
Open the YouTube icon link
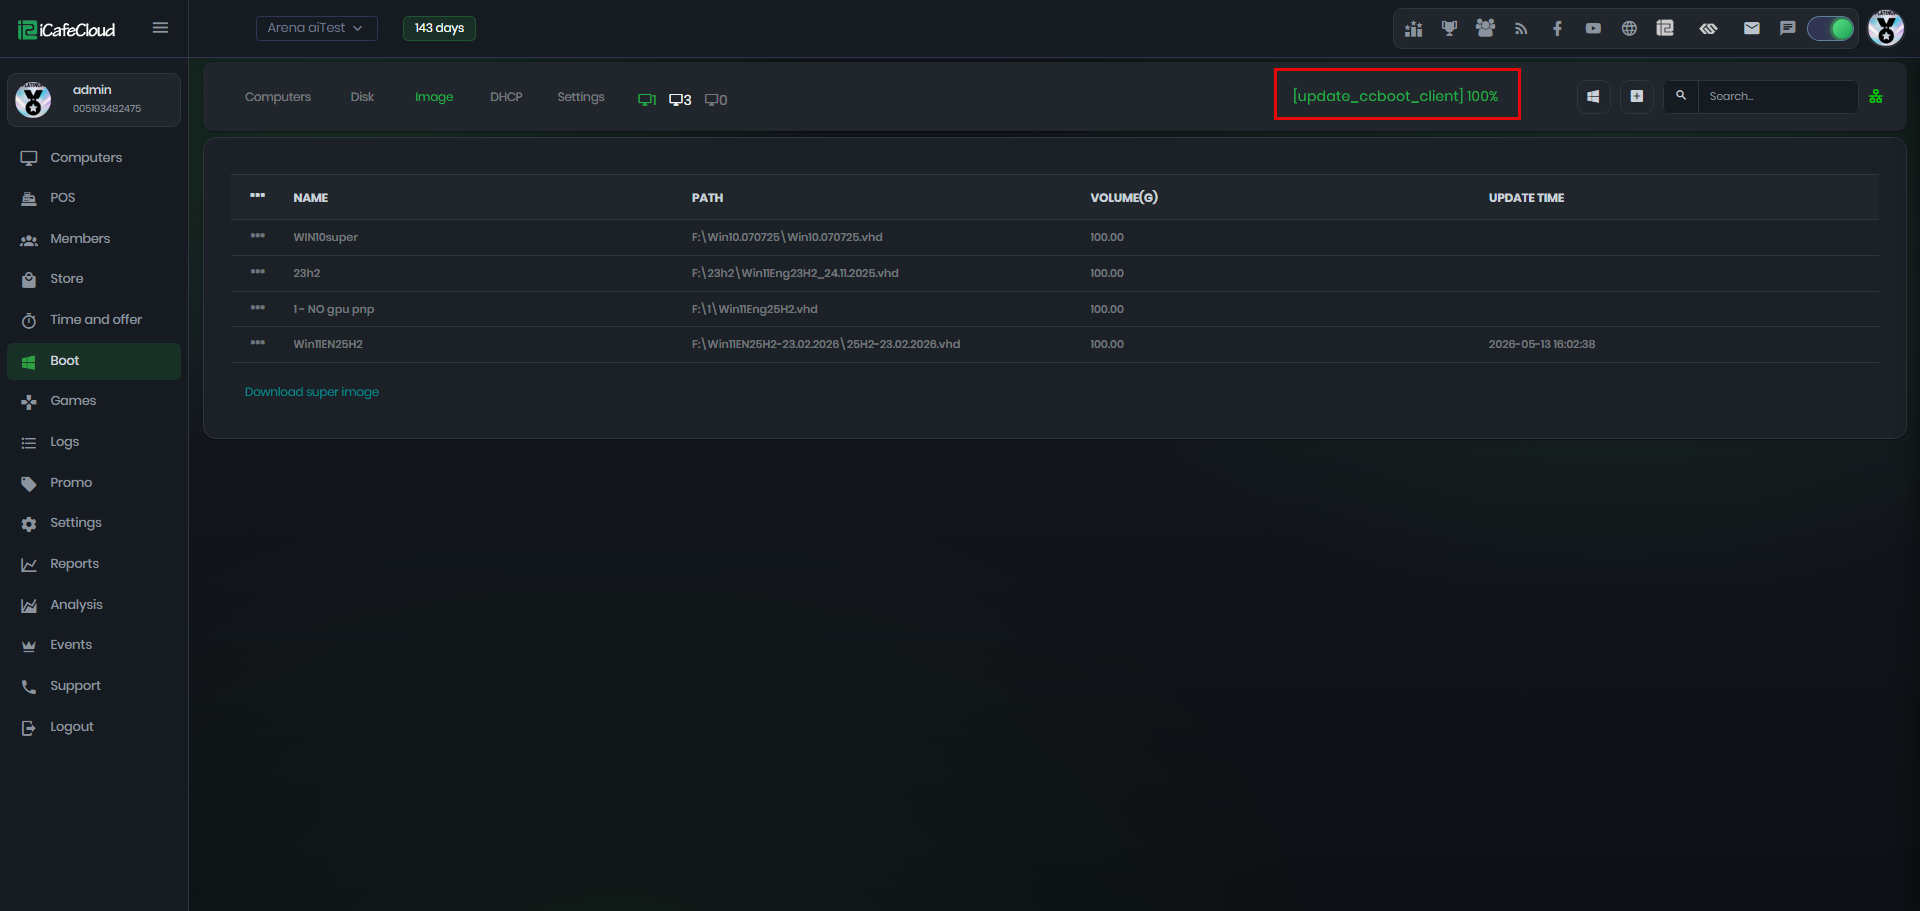[x=1593, y=29]
